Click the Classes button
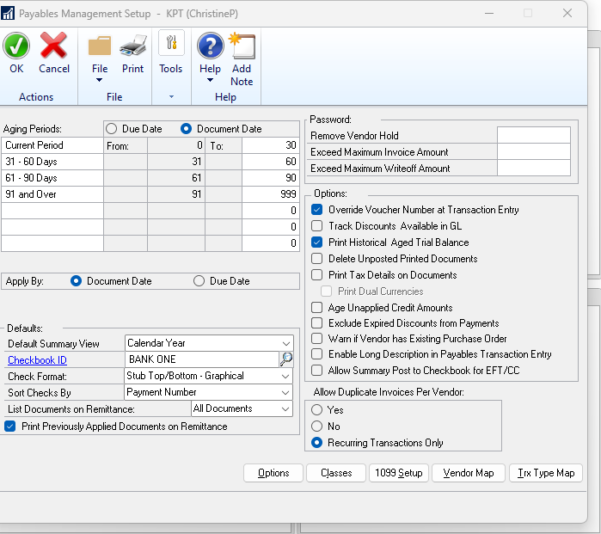 336,473
